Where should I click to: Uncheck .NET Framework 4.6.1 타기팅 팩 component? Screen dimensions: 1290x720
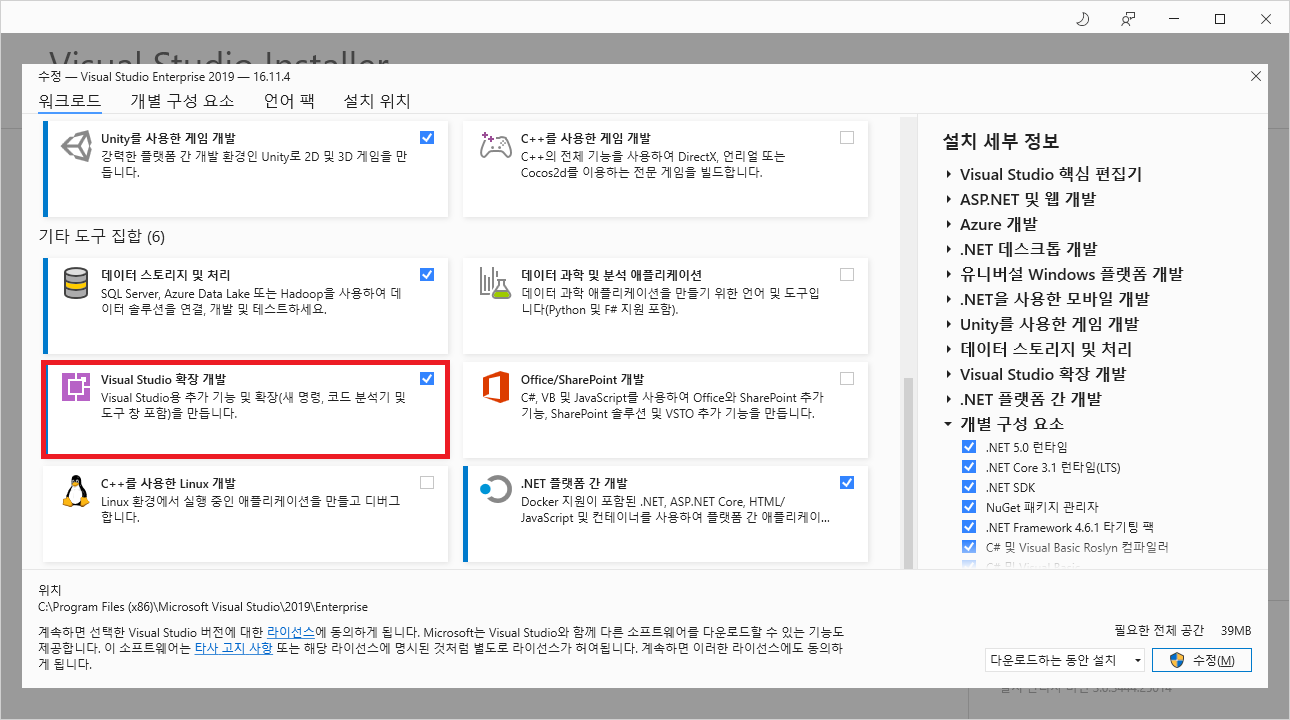pyautogui.click(x=968, y=527)
